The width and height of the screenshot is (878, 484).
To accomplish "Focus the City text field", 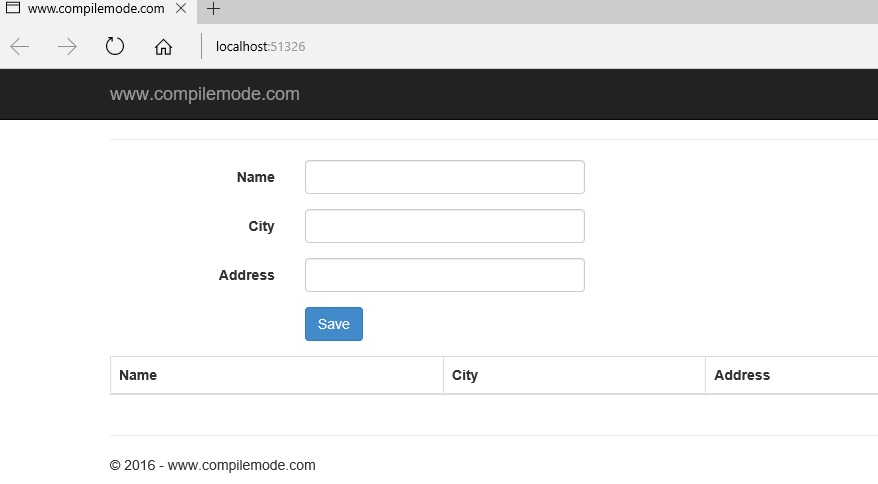I will (444, 226).
